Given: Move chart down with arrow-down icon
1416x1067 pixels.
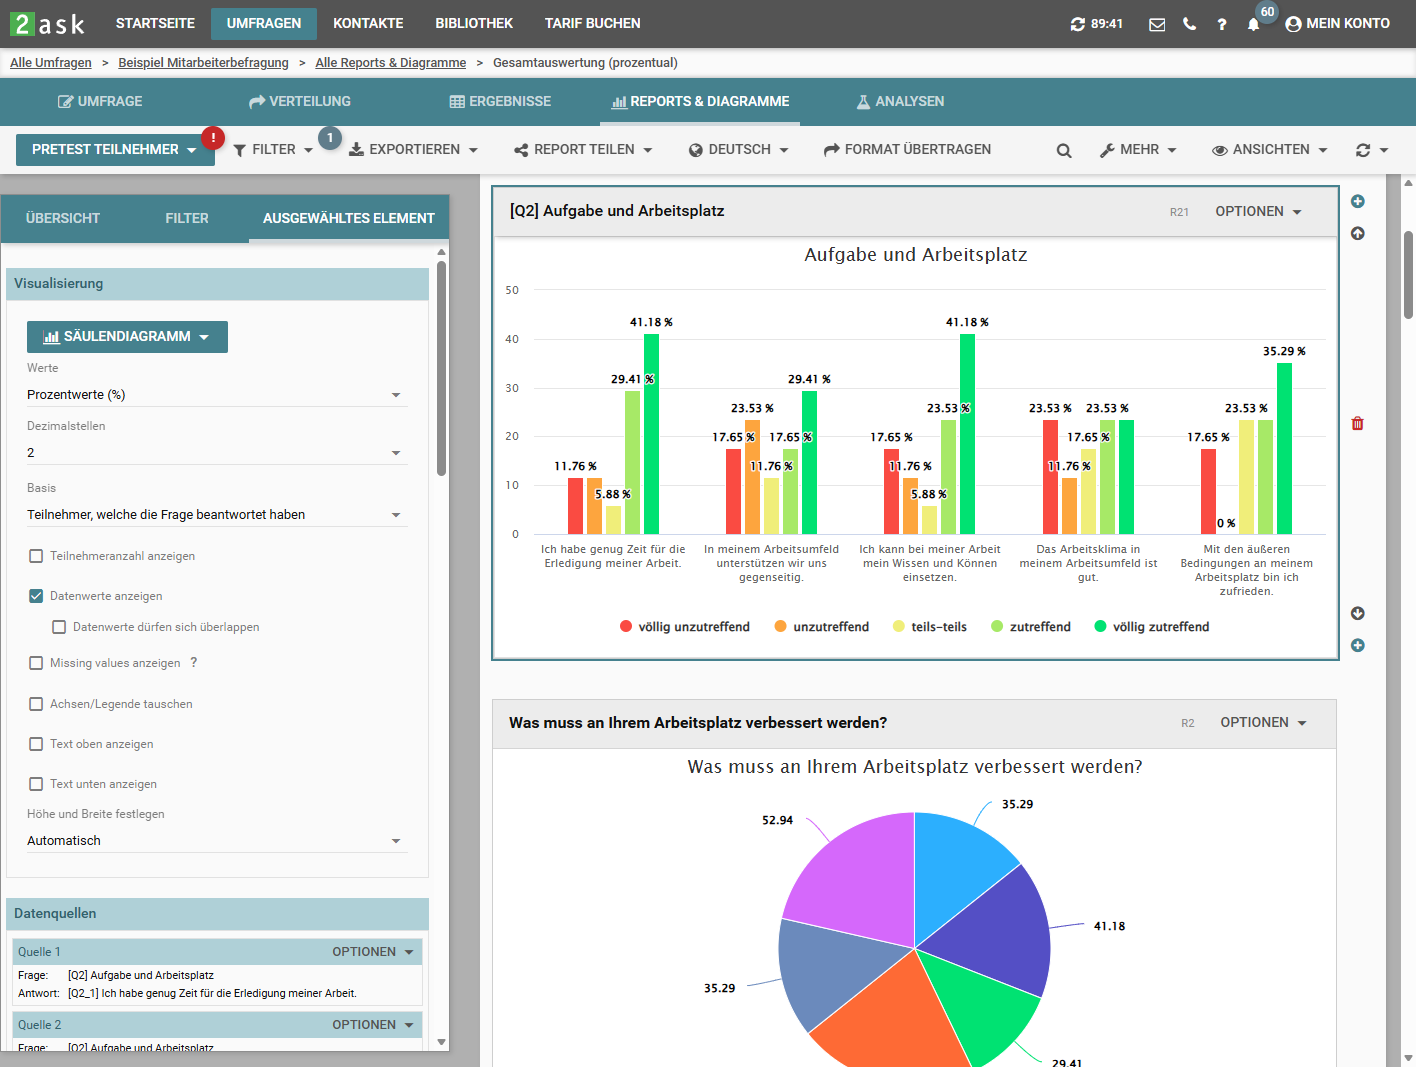Looking at the screenshot, I should coord(1357,613).
